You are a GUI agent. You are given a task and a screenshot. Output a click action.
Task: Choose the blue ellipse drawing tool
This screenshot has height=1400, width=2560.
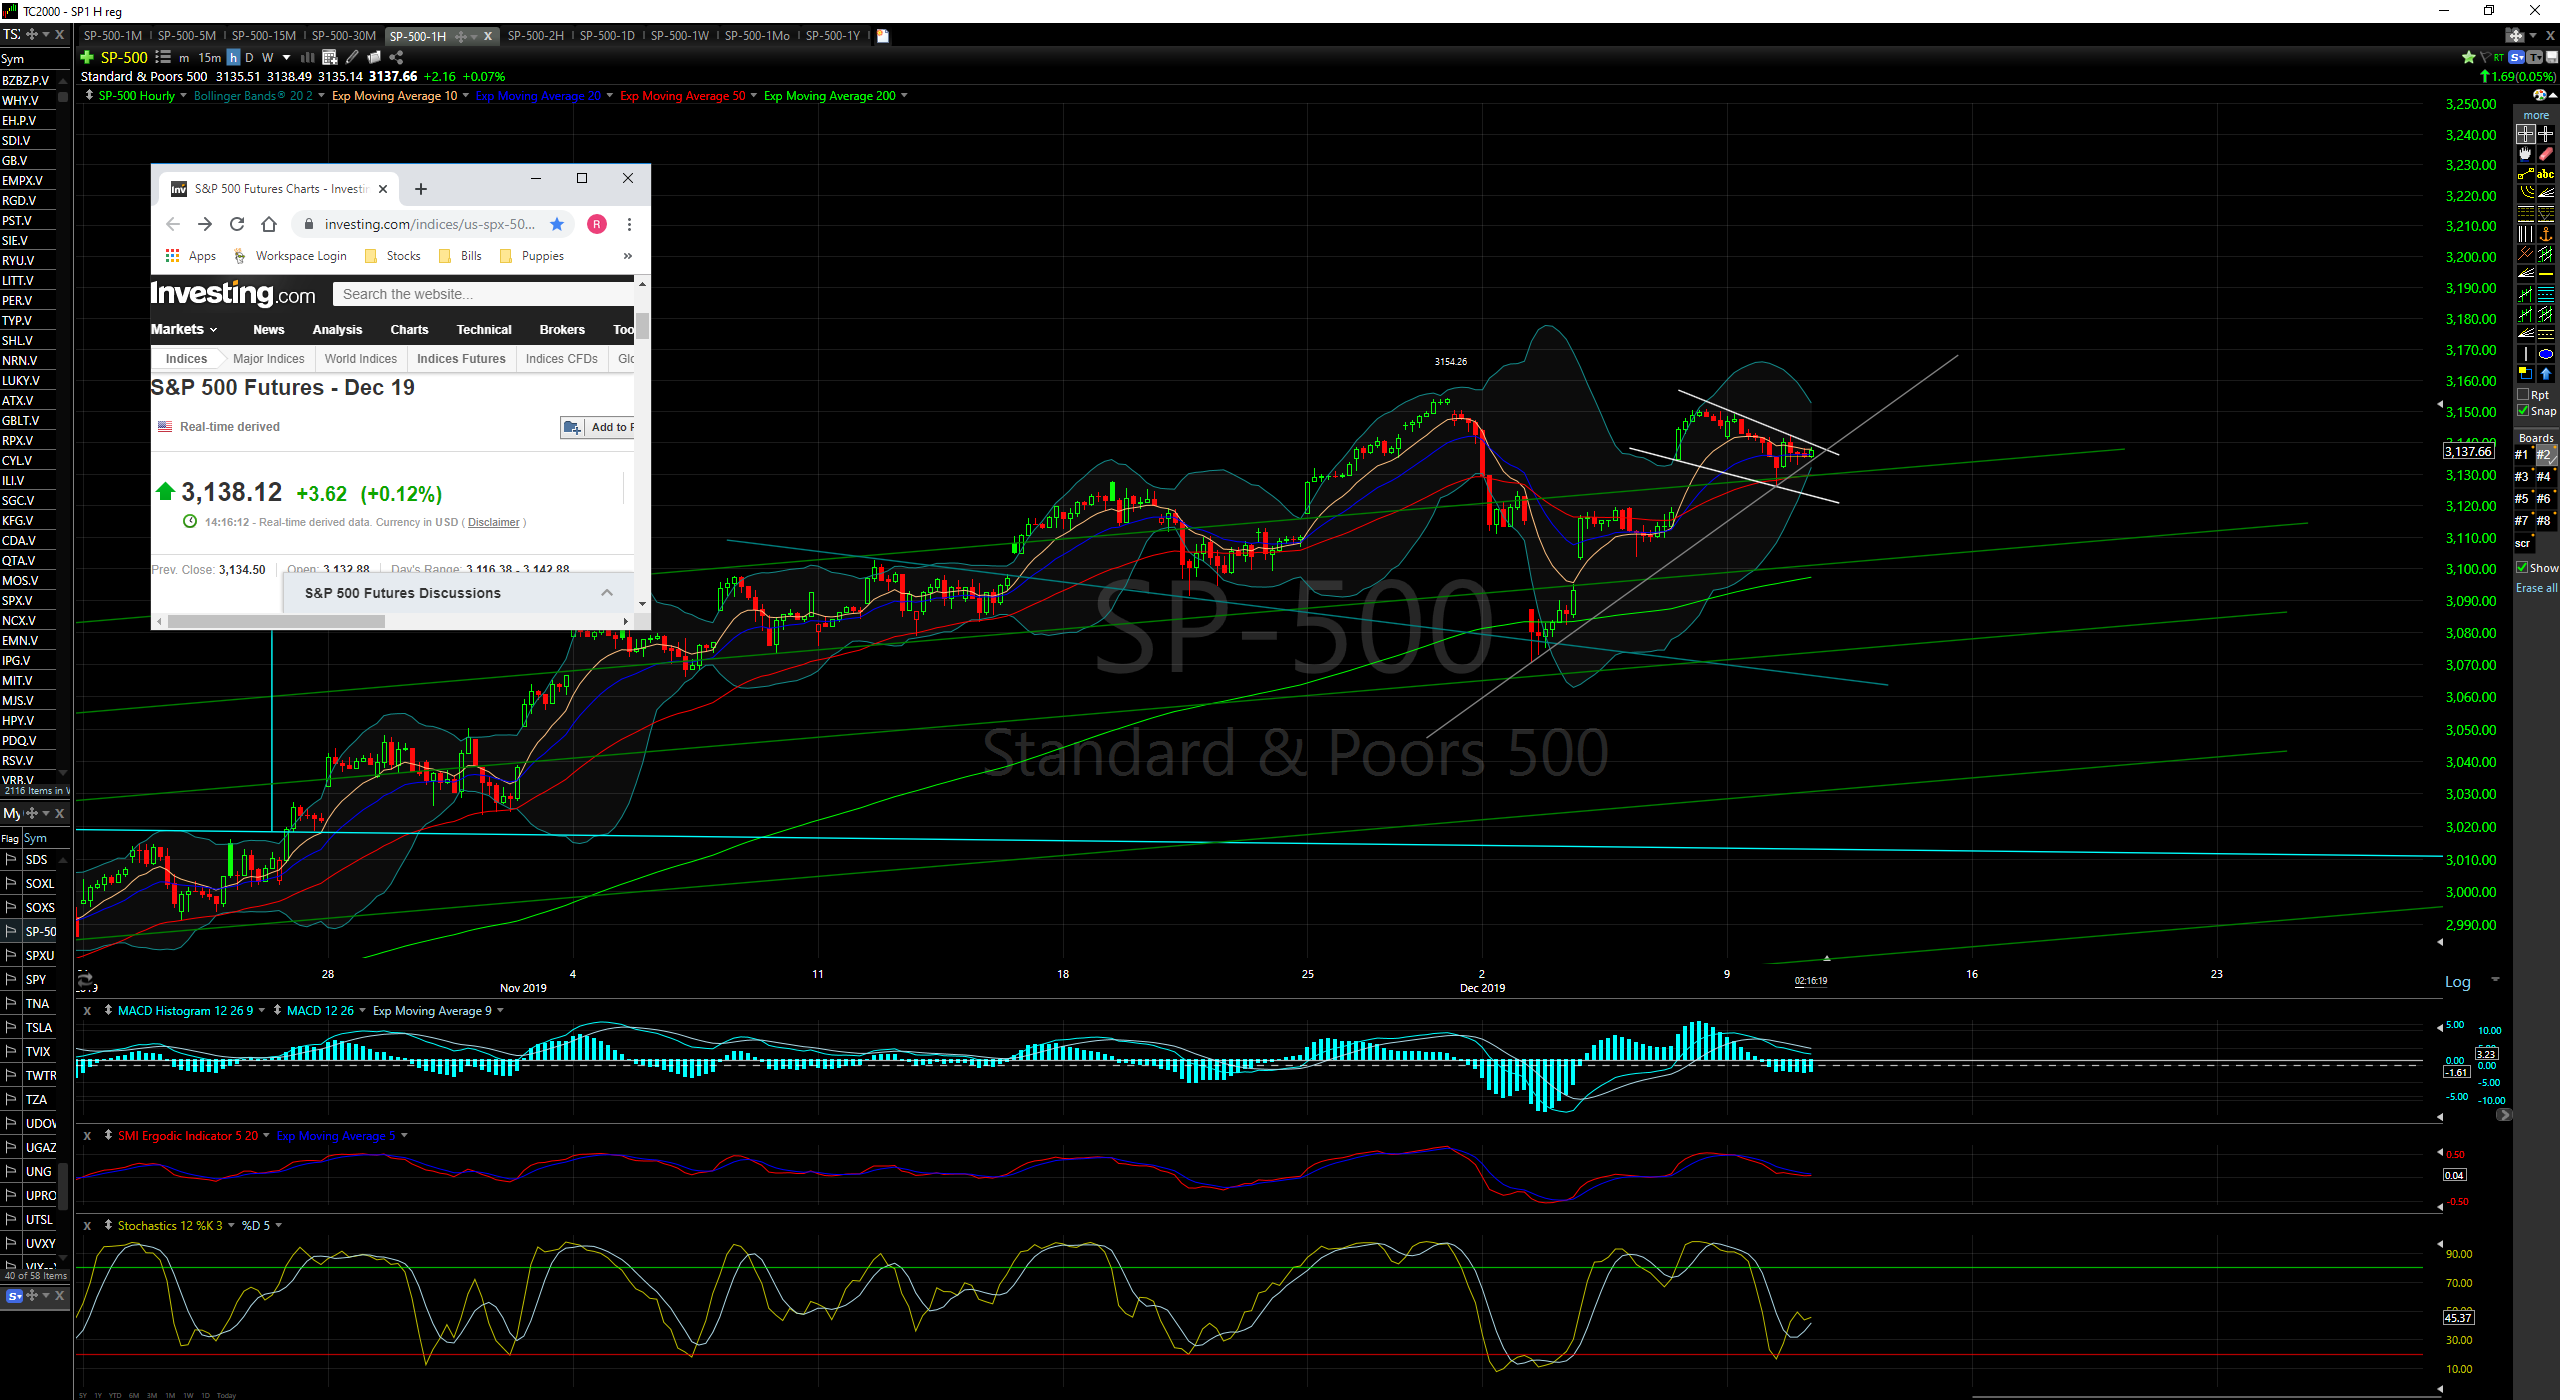(x=2546, y=354)
